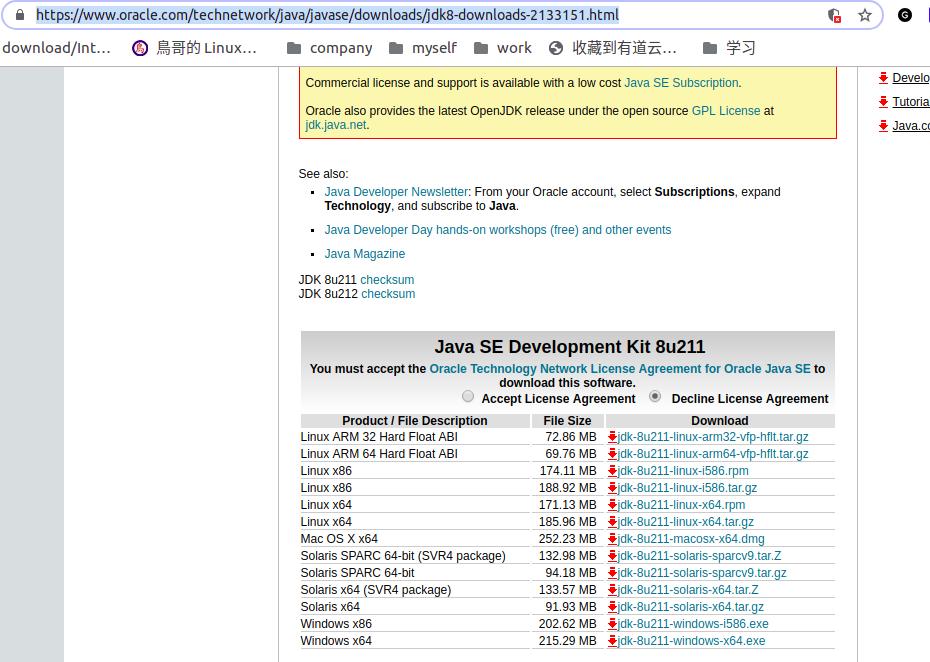
Task: Click the lock icon in the address bar
Action: click(x=20, y=15)
